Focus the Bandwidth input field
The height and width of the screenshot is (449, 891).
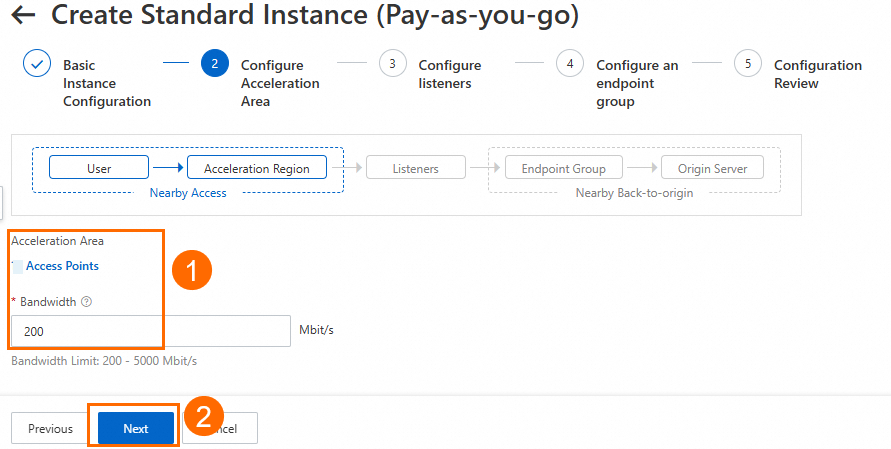[x=150, y=331]
